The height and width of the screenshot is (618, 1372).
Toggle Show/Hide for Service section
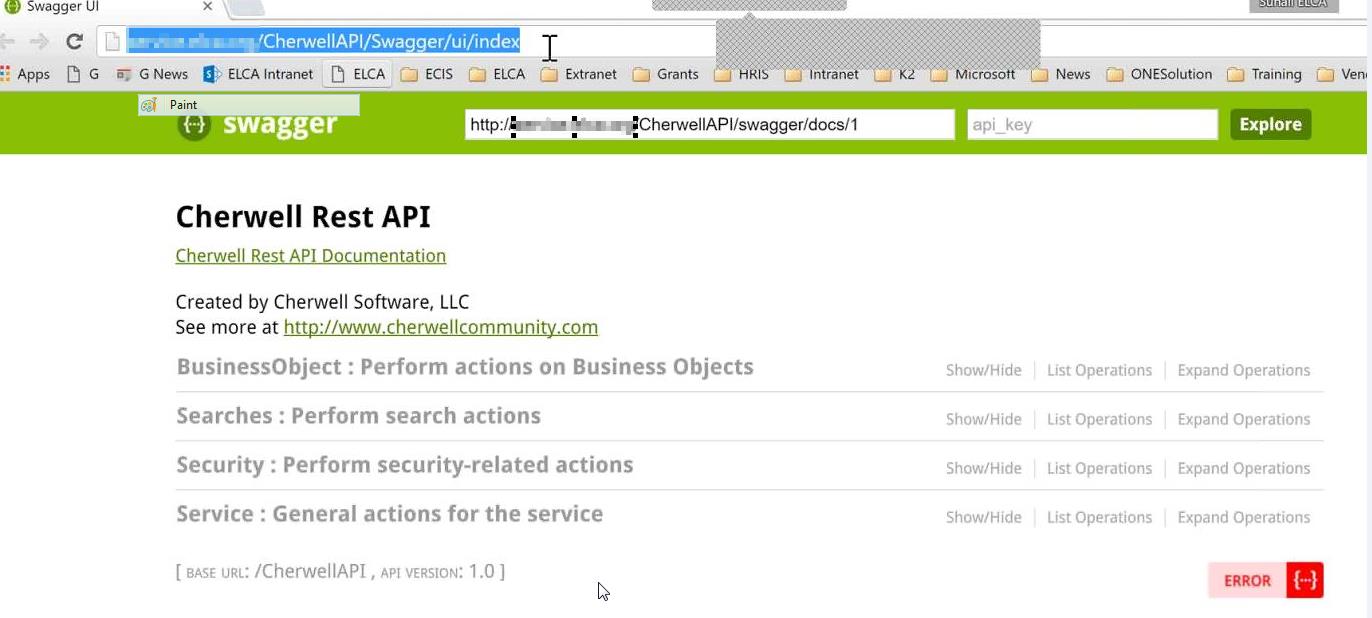[983, 517]
